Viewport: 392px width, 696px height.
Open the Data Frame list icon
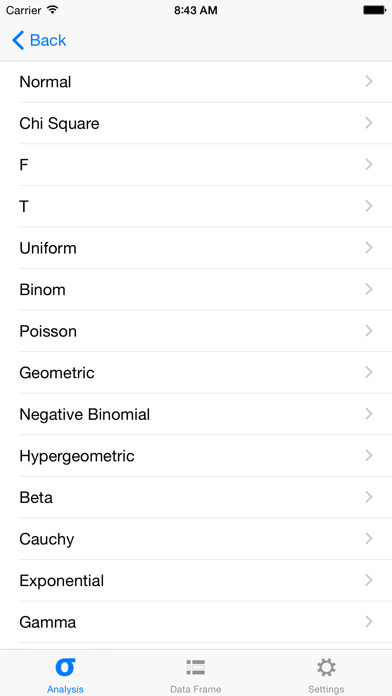195,667
